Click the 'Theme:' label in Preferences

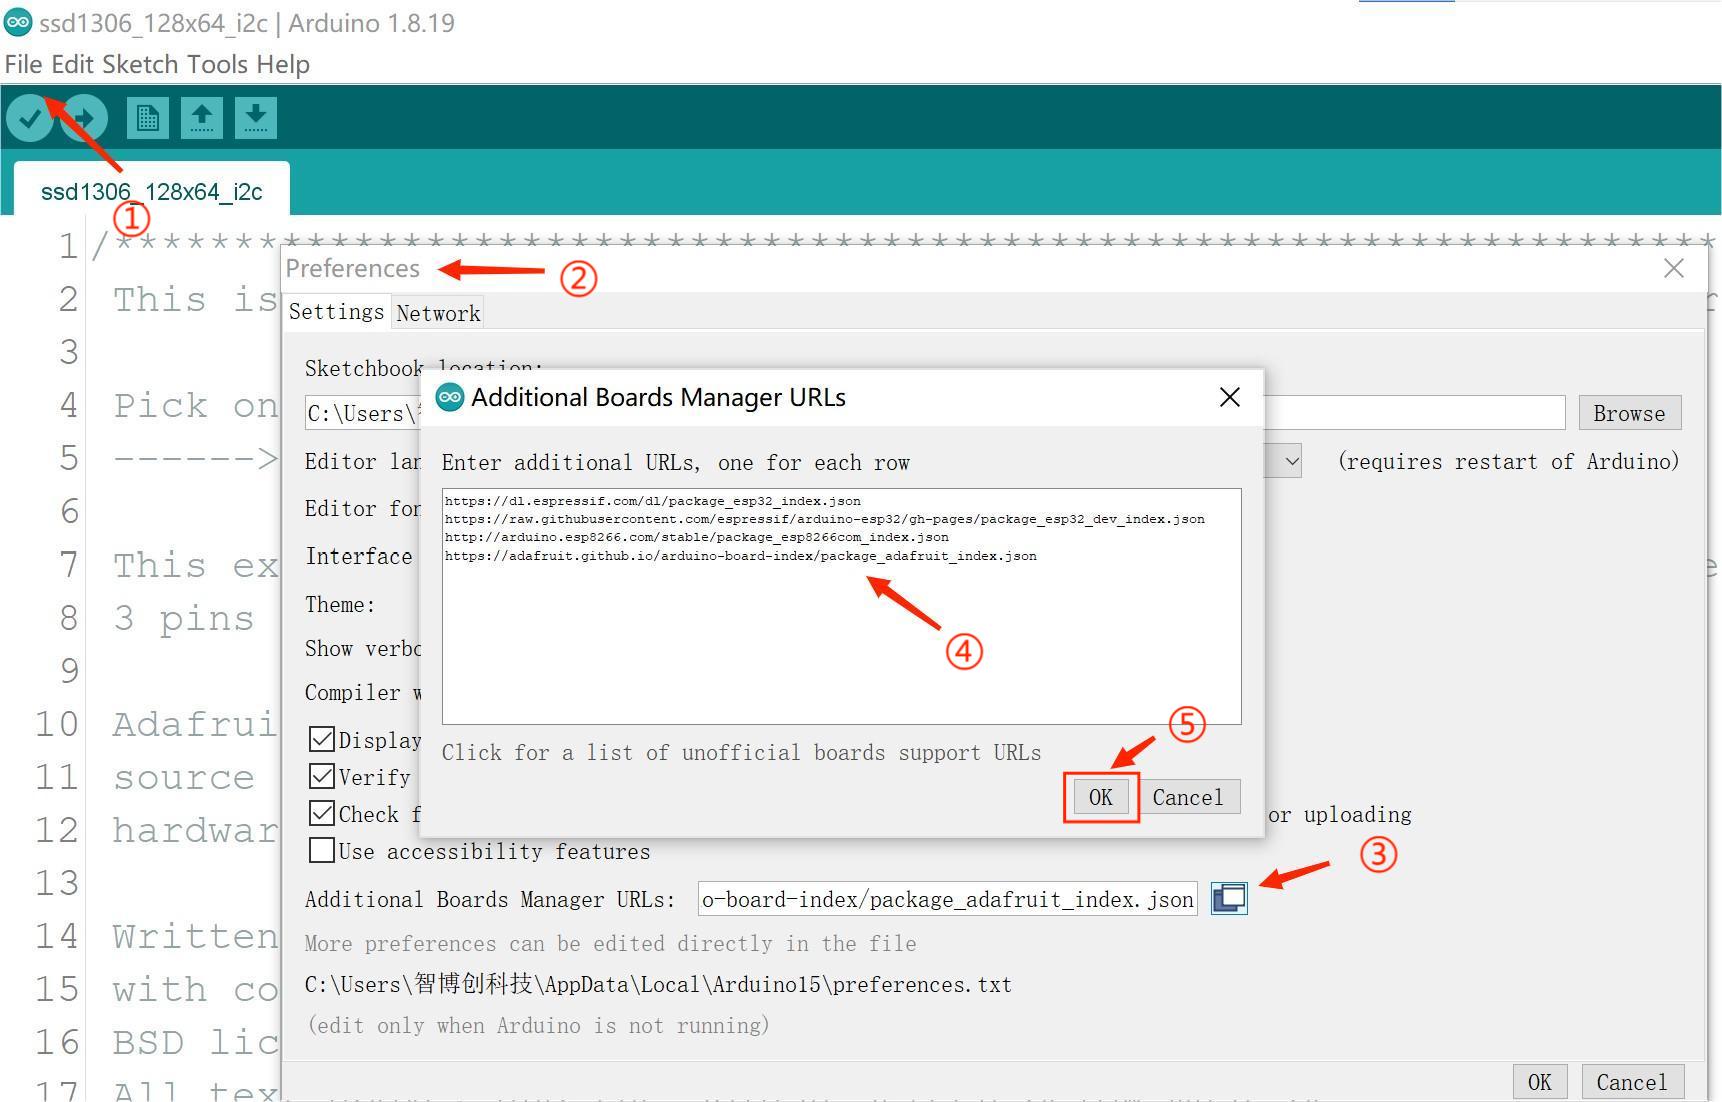(x=340, y=604)
